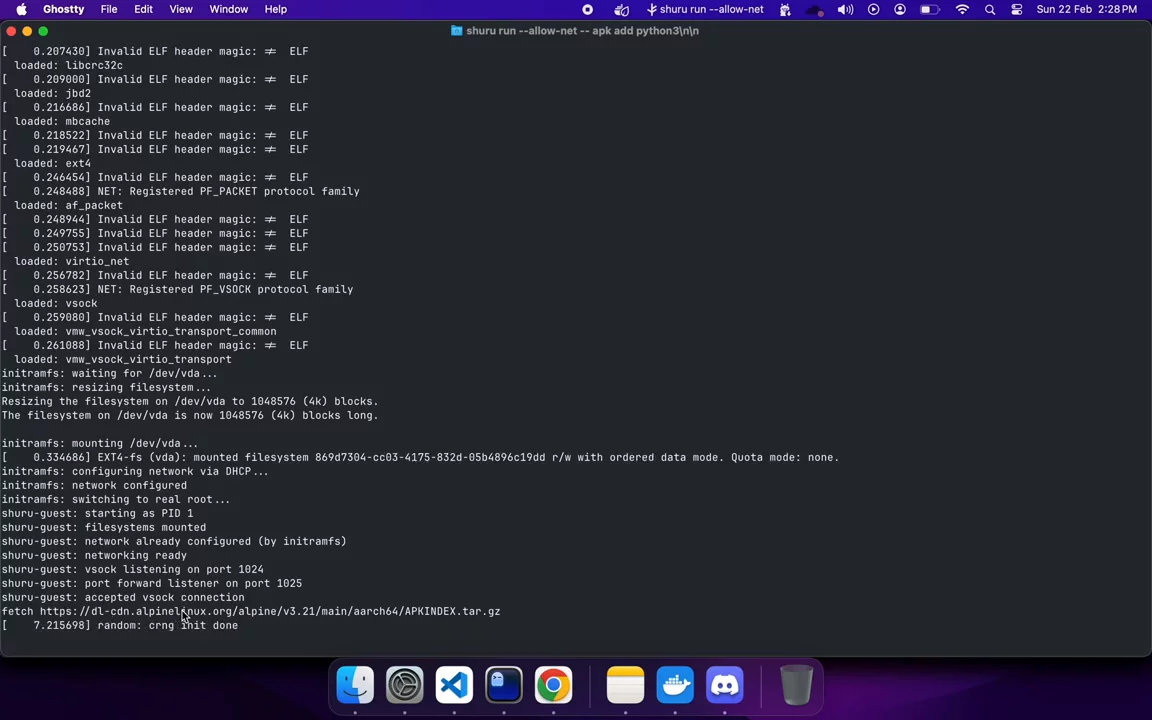This screenshot has height=720, width=1152.
Task: Open Spotlight search in menu bar
Action: 990,9
